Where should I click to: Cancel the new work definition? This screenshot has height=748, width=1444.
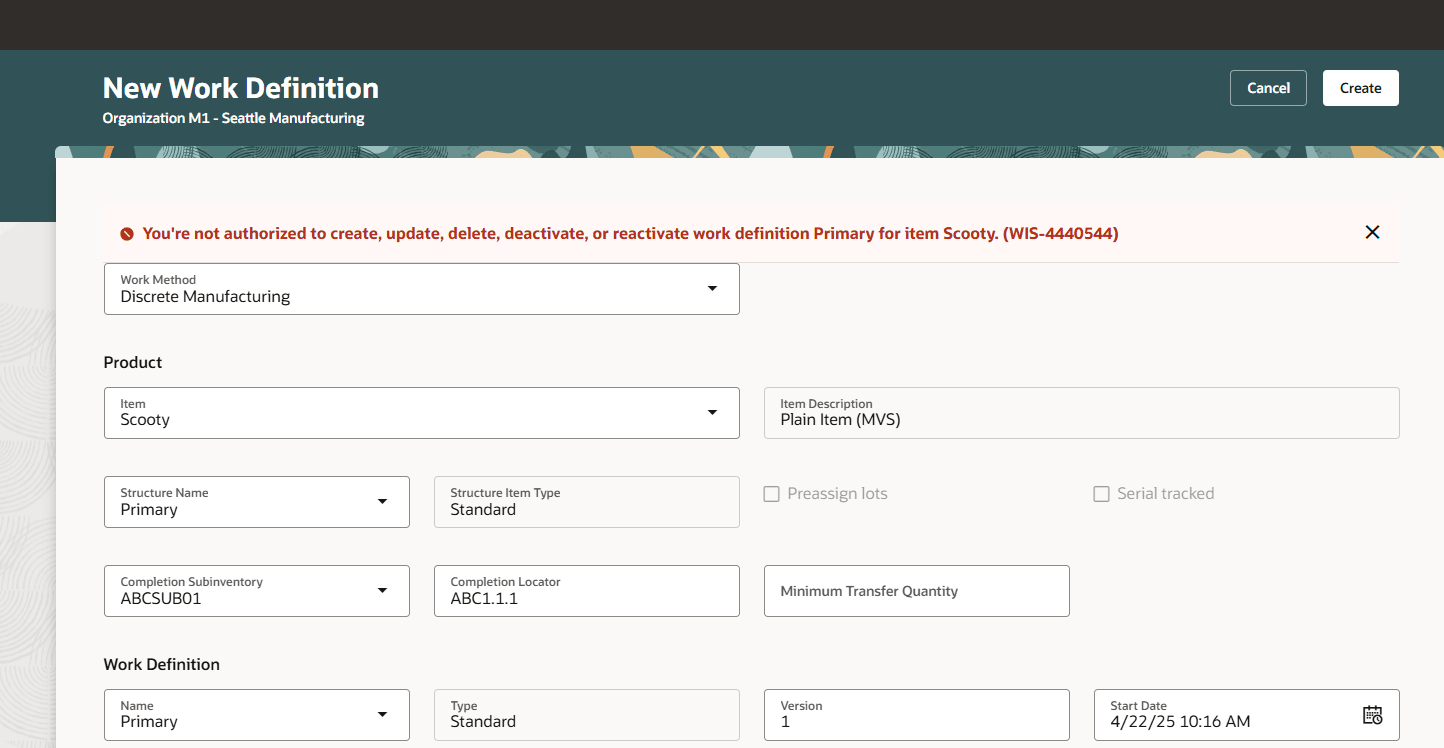pyautogui.click(x=1268, y=87)
